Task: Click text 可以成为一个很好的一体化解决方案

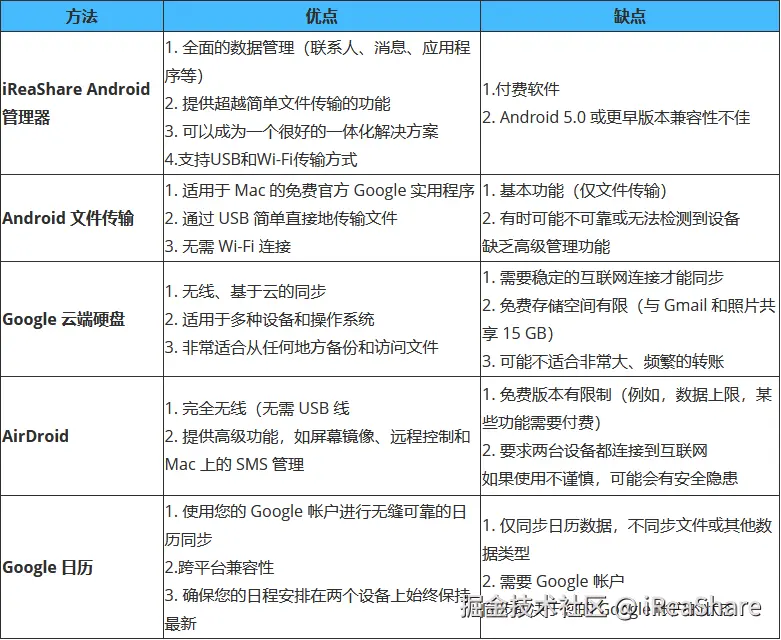Action: (x=310, y=131)
